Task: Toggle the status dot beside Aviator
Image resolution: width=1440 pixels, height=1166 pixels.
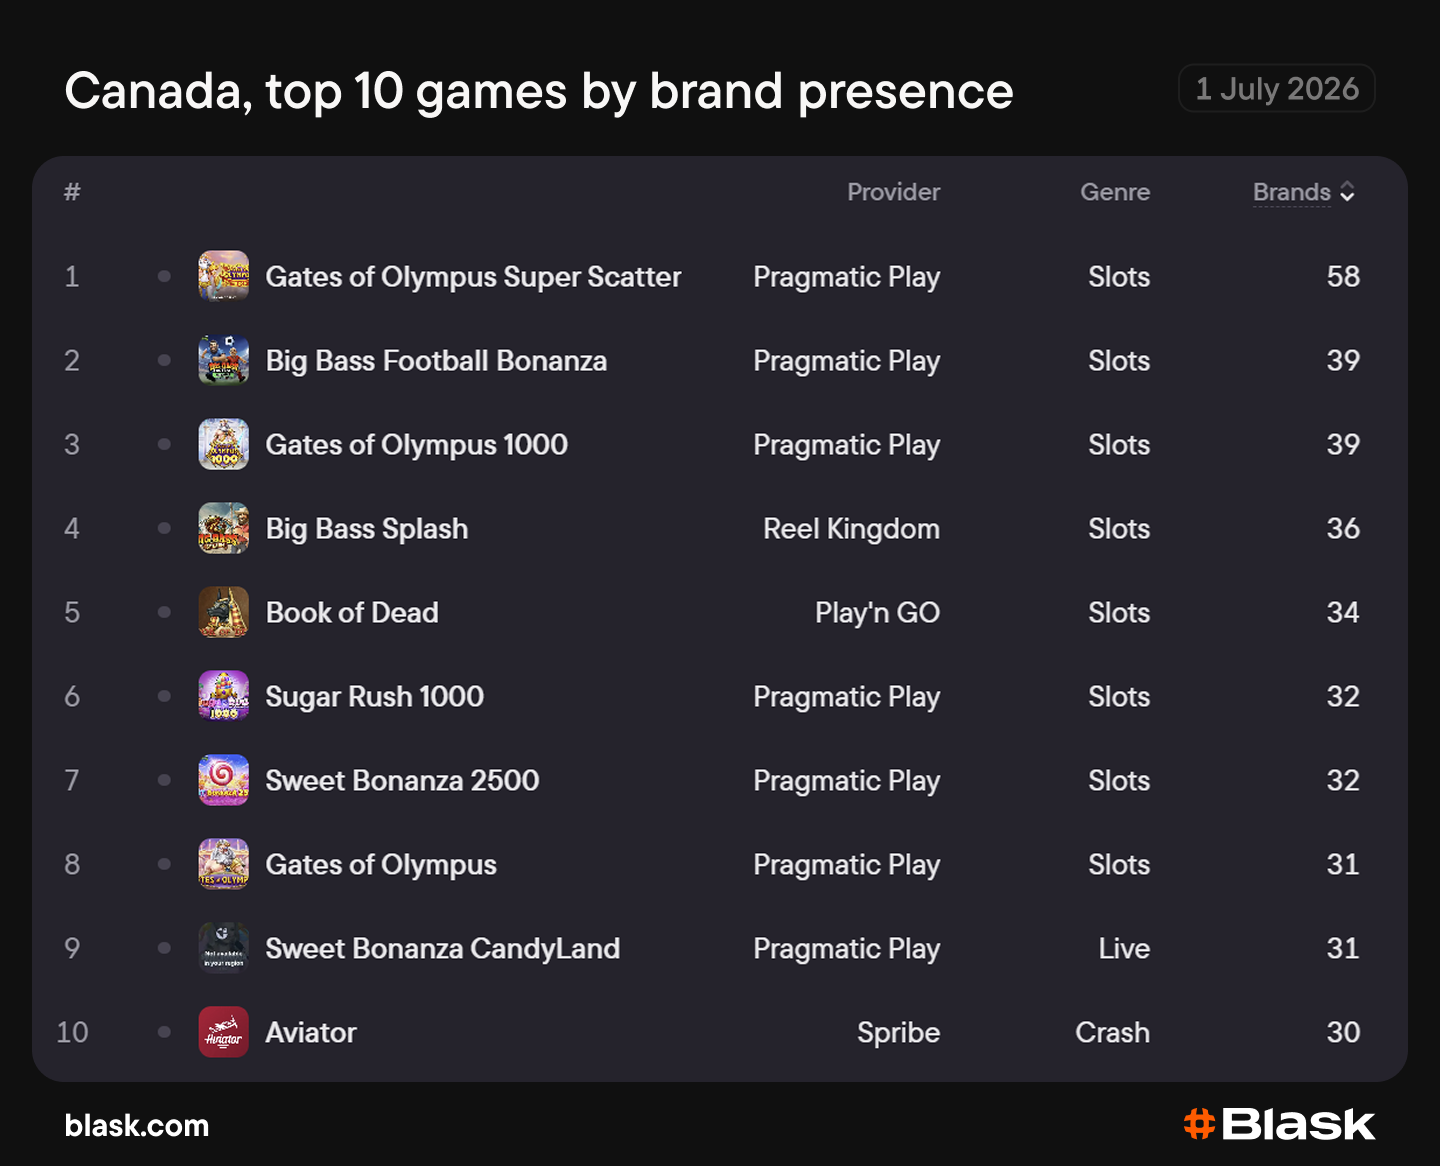Action: (164, 1032)
